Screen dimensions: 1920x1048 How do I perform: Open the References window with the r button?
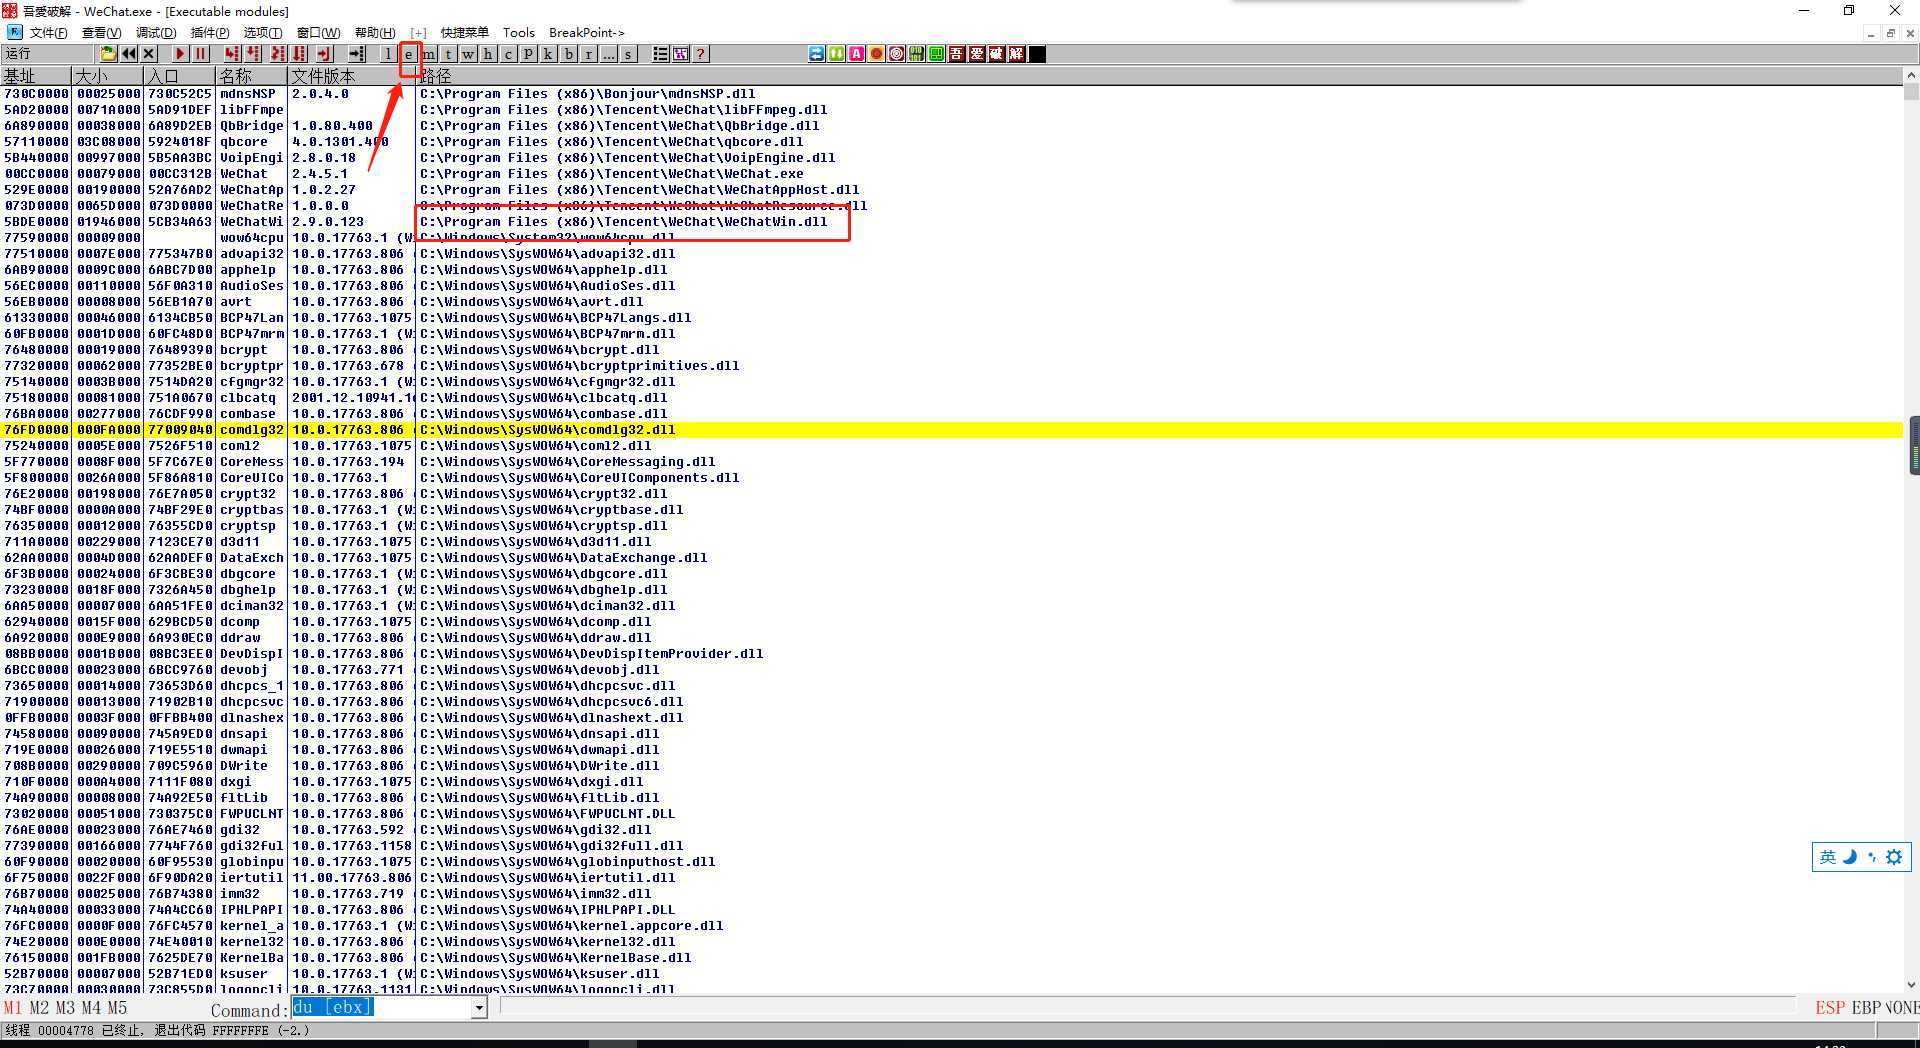coord(589,54)
